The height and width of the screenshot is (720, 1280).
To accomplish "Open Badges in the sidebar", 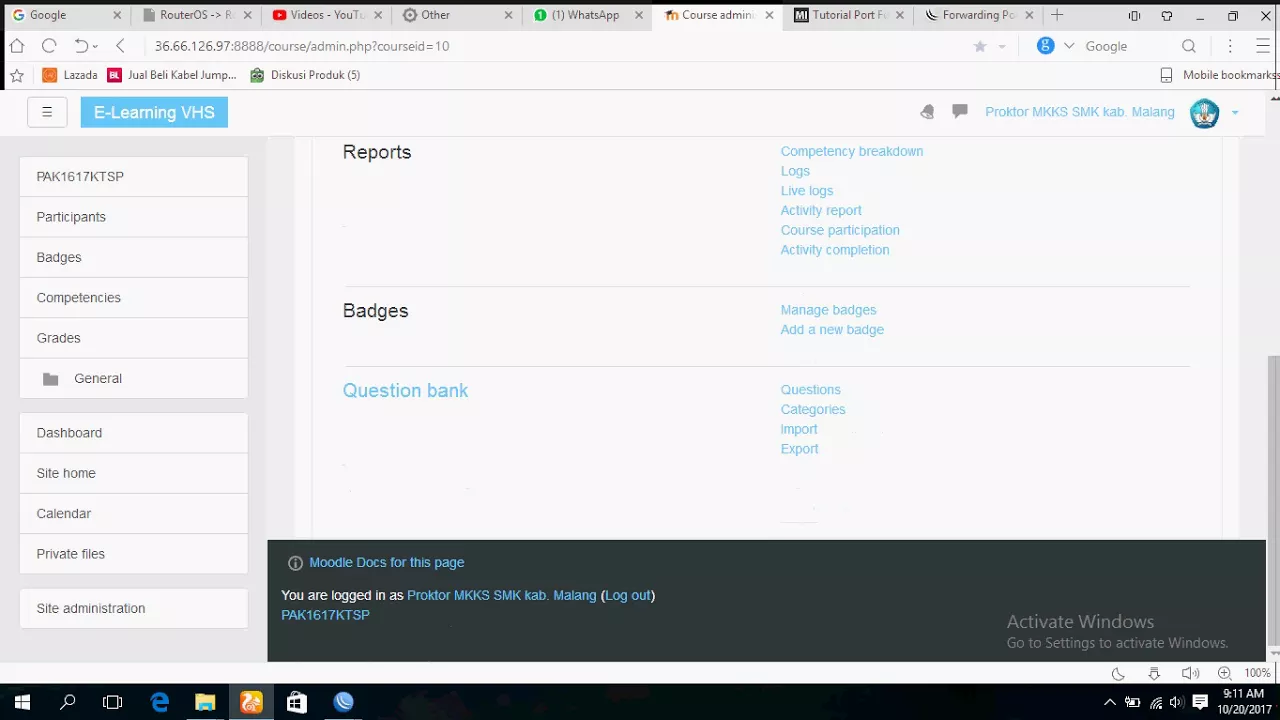I will point(134,257).
